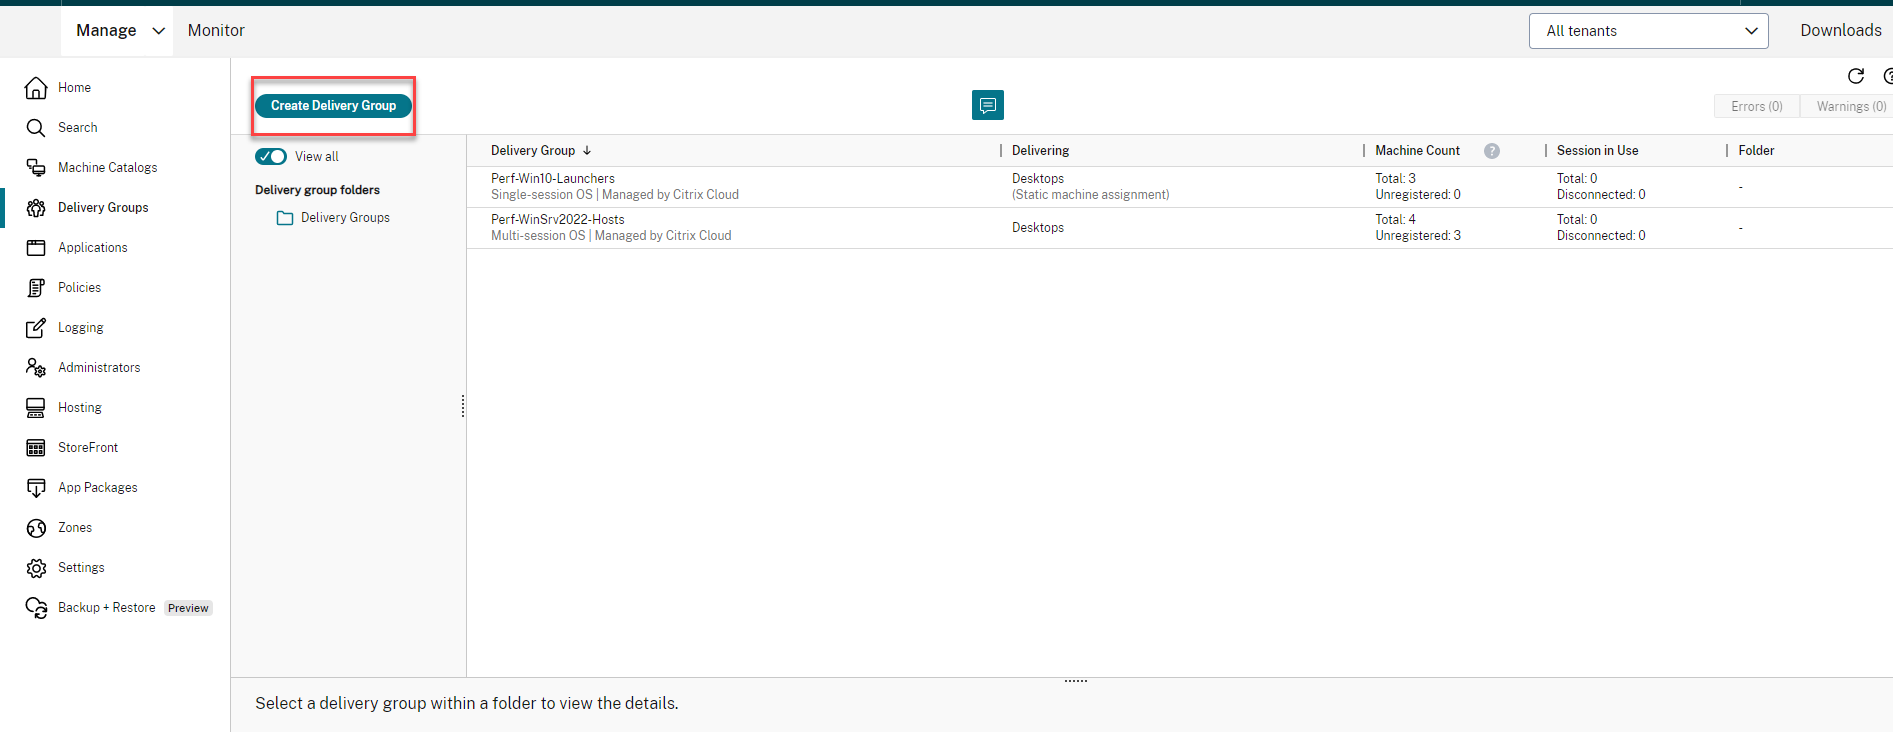Viewport: 1893px width, 732px height.
Task: Open Settings from the sidebar
Action: click(x=81, y=568)
